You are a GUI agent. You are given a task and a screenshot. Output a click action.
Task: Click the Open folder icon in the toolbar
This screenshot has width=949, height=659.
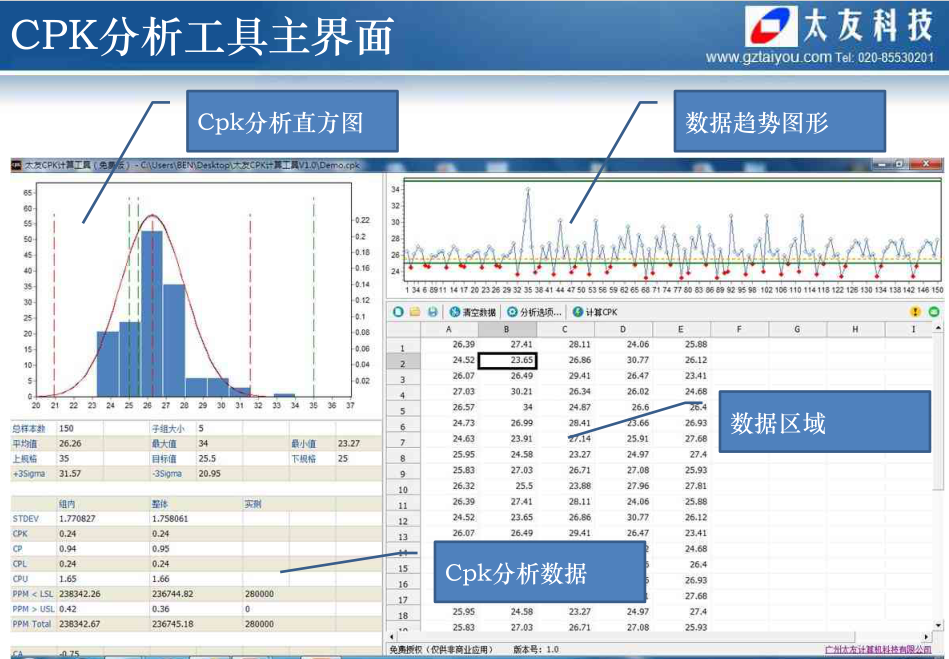[415, 312]
